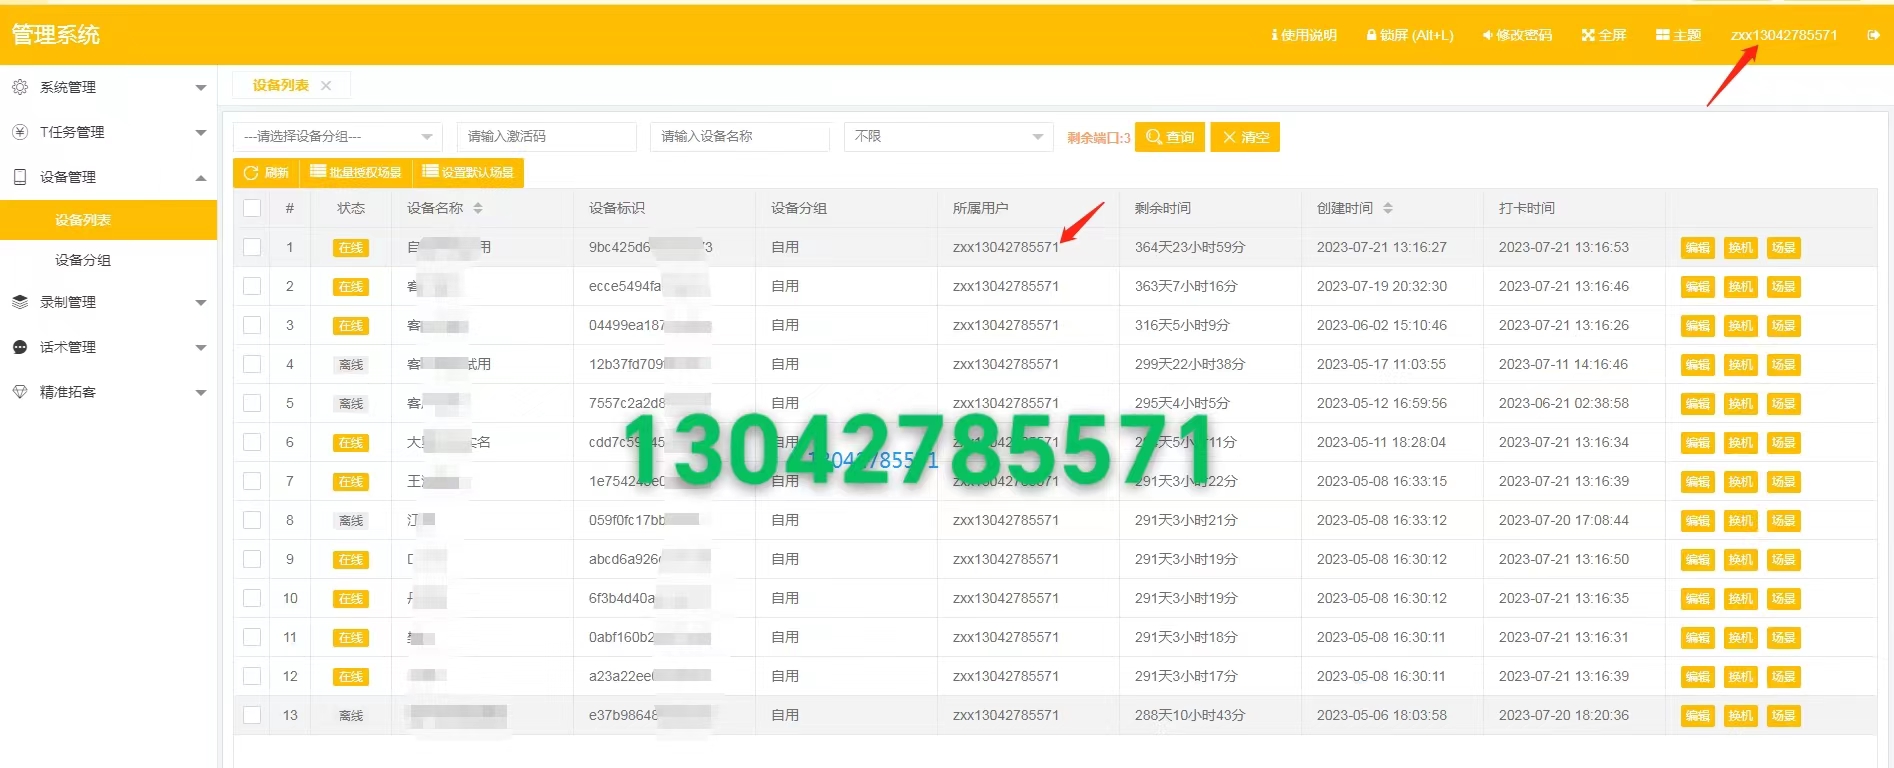This screenshot has height=768, width=1894.
Task: Click the 查询 search button
Action: pos(1170,137)
